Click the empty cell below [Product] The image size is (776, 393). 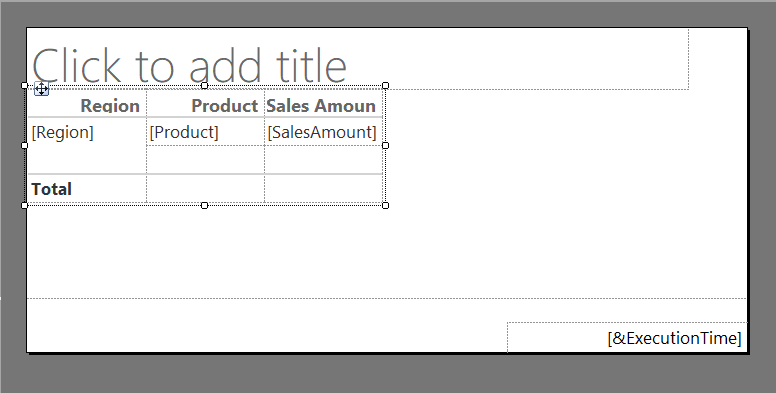205,159
